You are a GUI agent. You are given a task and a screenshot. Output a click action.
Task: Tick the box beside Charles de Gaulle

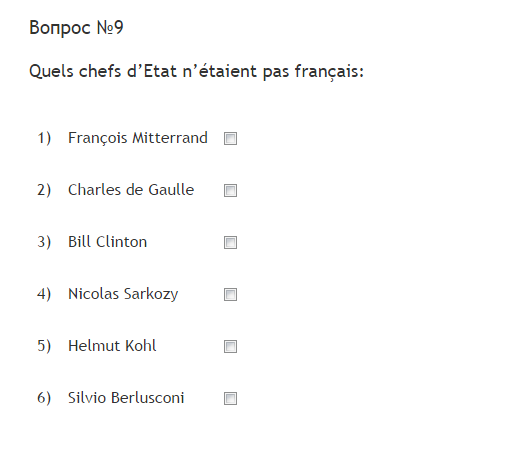[230, 191]
